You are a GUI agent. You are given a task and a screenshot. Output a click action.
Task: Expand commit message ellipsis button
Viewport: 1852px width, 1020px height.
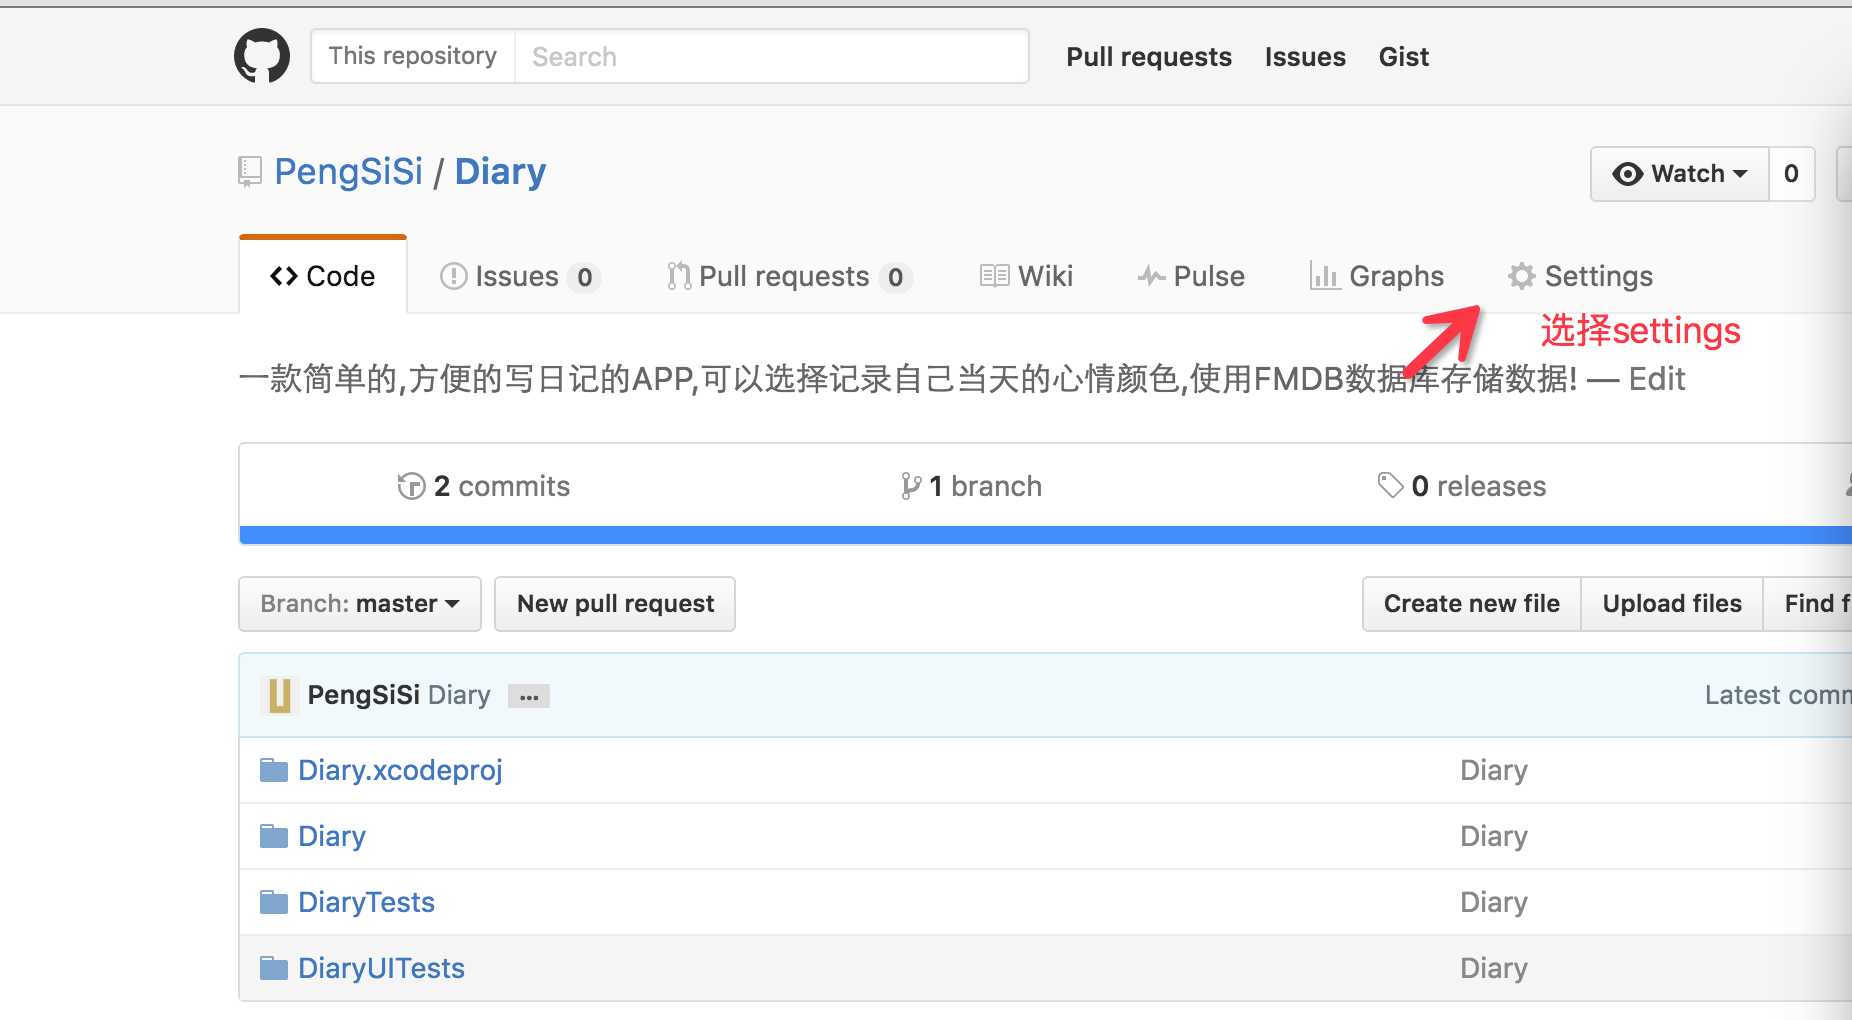529,696
